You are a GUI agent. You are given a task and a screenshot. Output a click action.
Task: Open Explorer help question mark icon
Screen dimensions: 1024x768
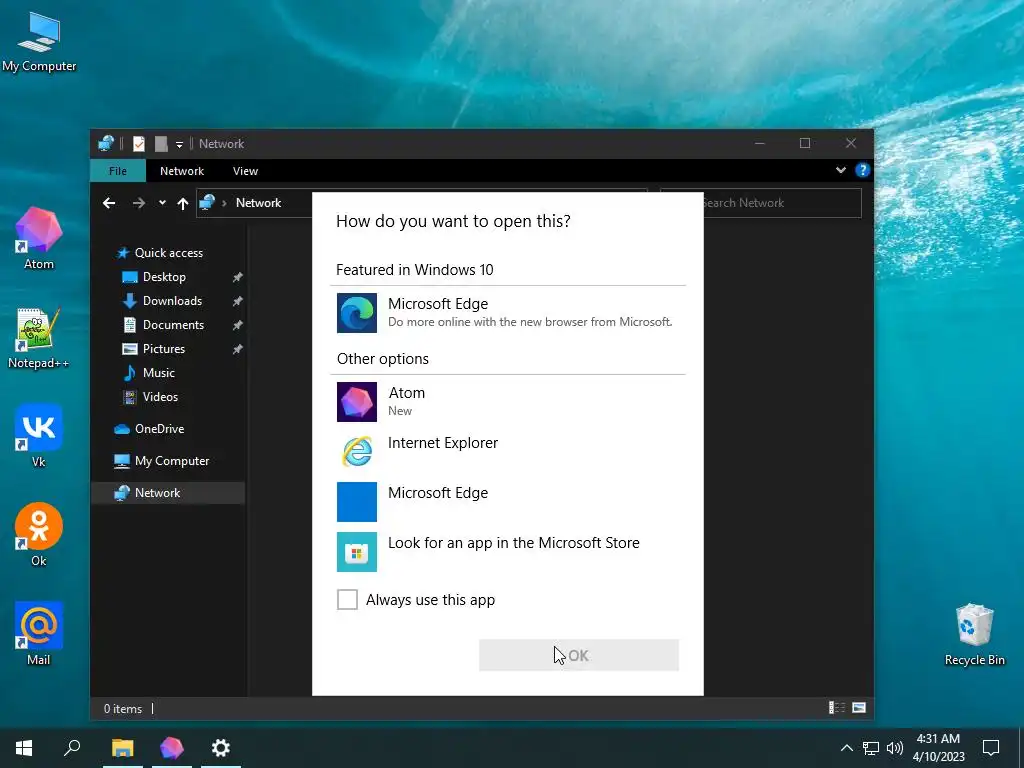[x=863, y=170]
